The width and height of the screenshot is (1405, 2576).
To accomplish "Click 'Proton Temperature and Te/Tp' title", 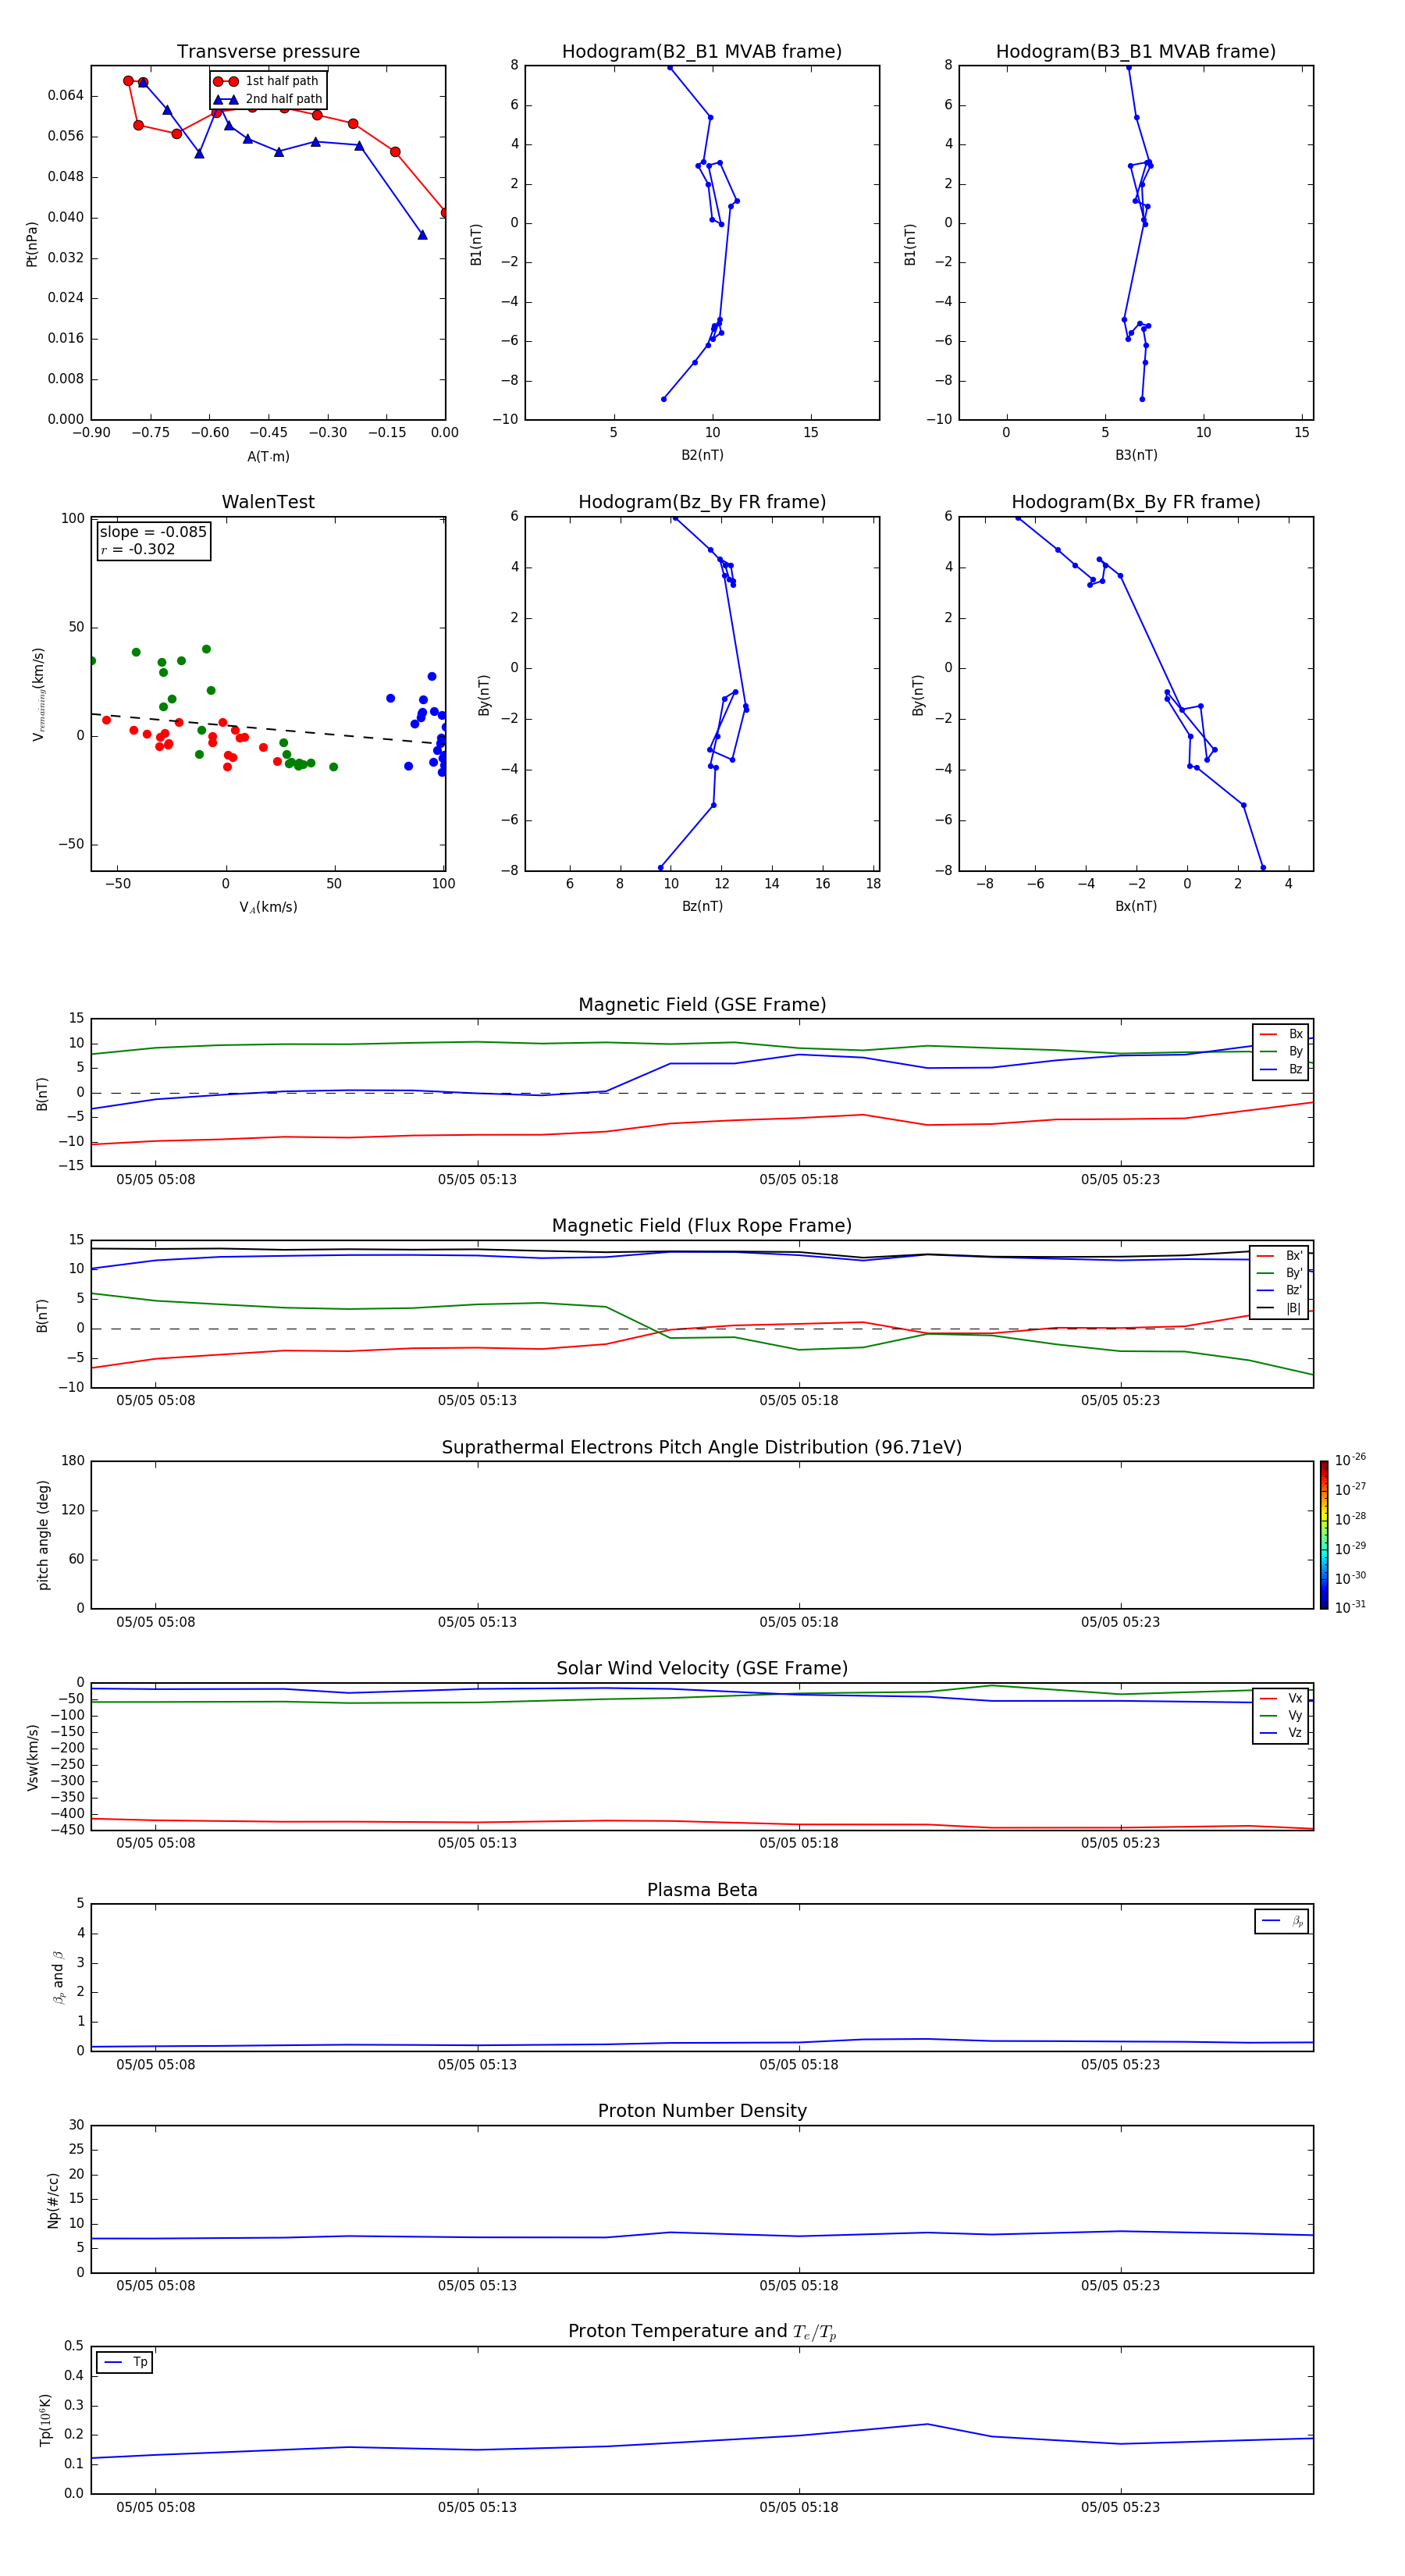I will pyautogui.click(x=702, y=2332).
